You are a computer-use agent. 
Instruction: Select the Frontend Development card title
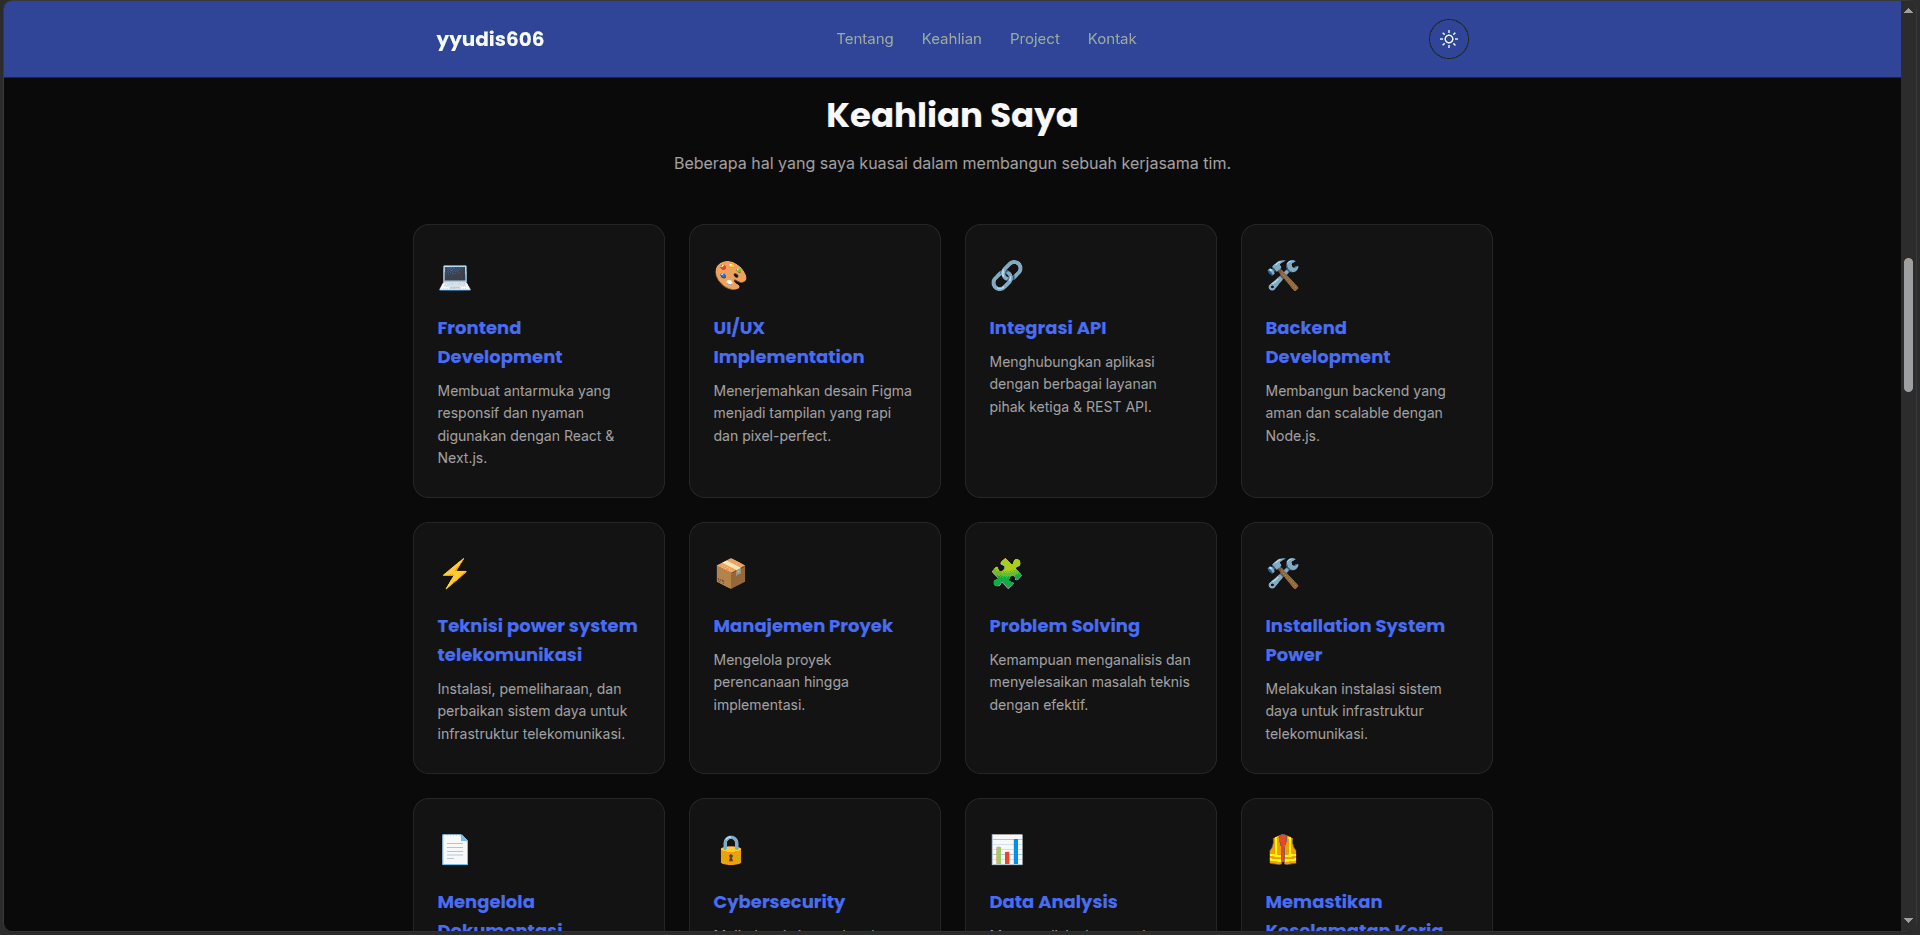[499, 342]
